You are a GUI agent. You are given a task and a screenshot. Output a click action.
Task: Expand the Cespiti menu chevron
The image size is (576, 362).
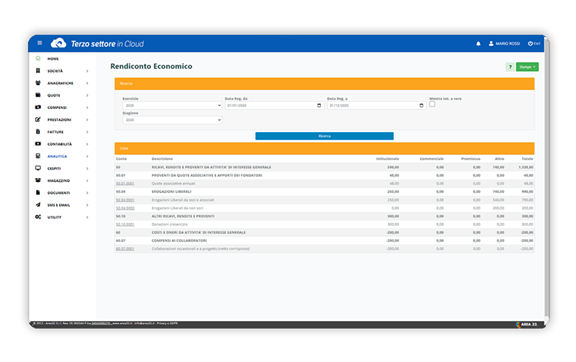tap(87, 168)
